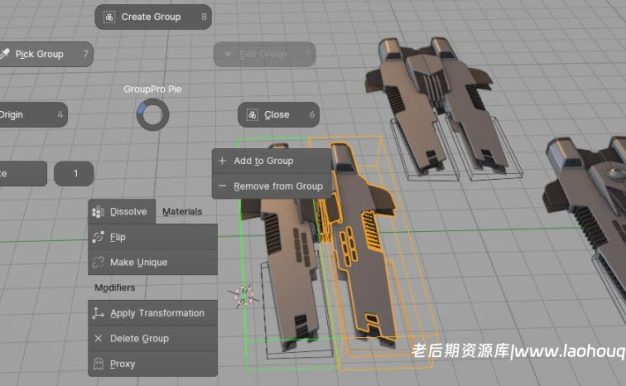Select the Dissolve option
626x386 pixels.
pos(122,212)
